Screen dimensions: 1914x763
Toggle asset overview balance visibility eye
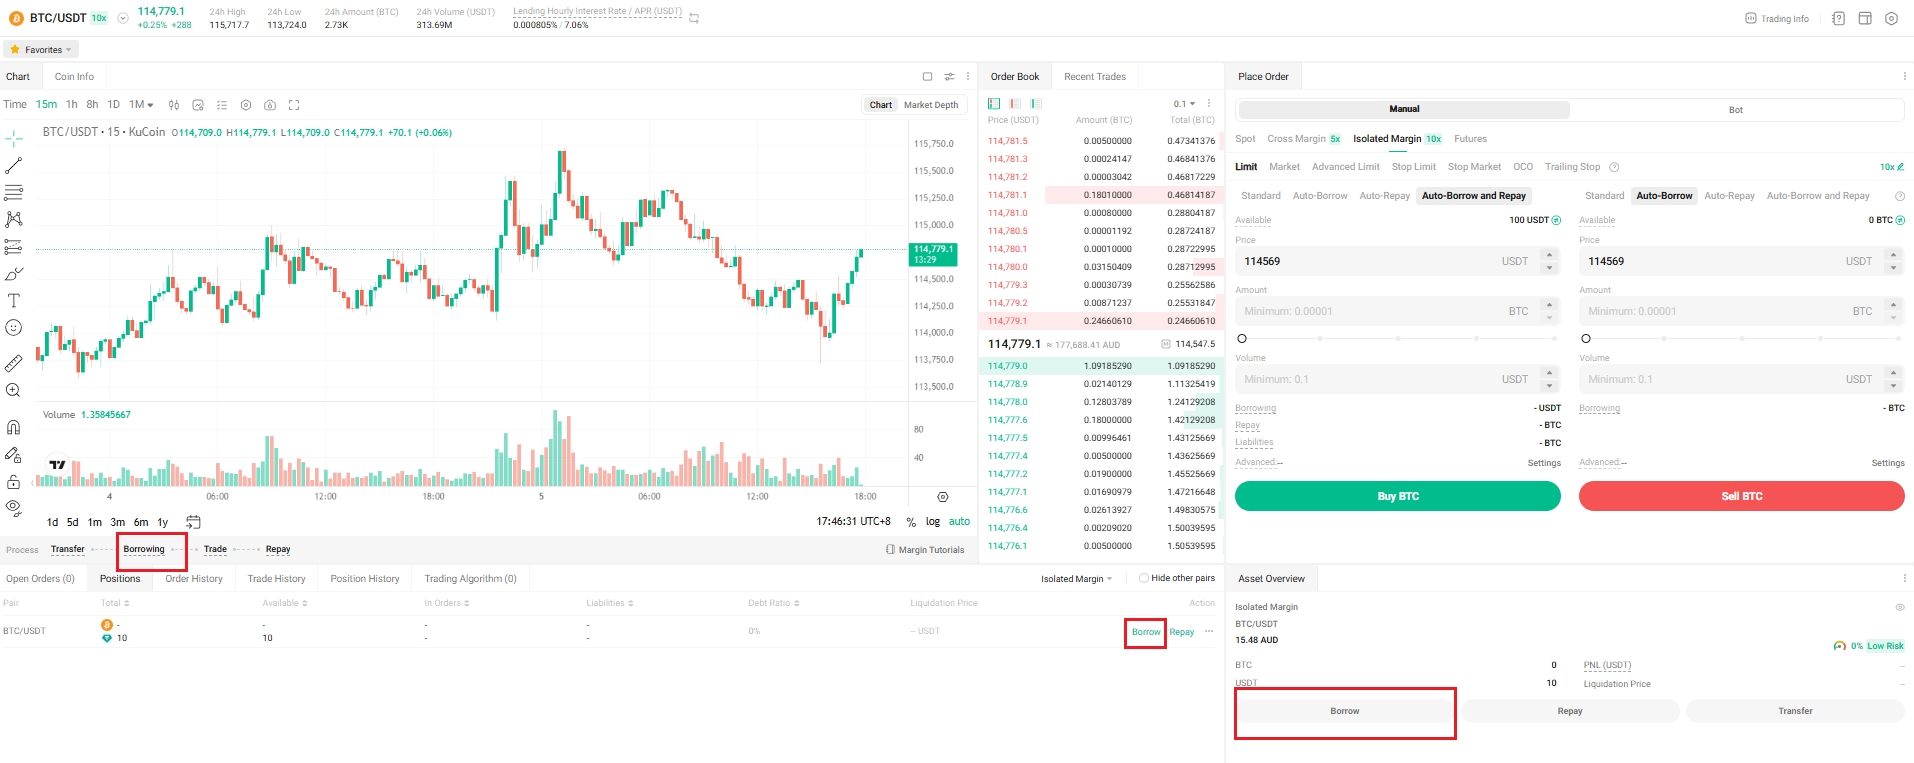tap(1899, 607)
